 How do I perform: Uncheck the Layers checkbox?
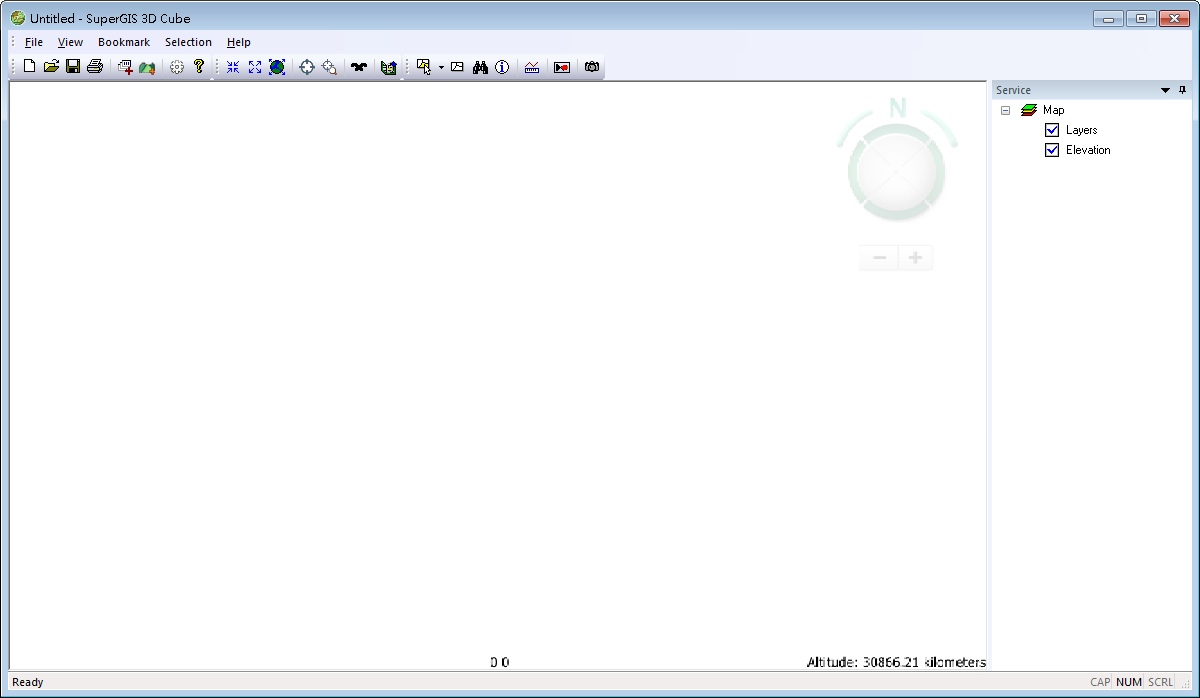pyautogui.click(x=1052, y=130)
